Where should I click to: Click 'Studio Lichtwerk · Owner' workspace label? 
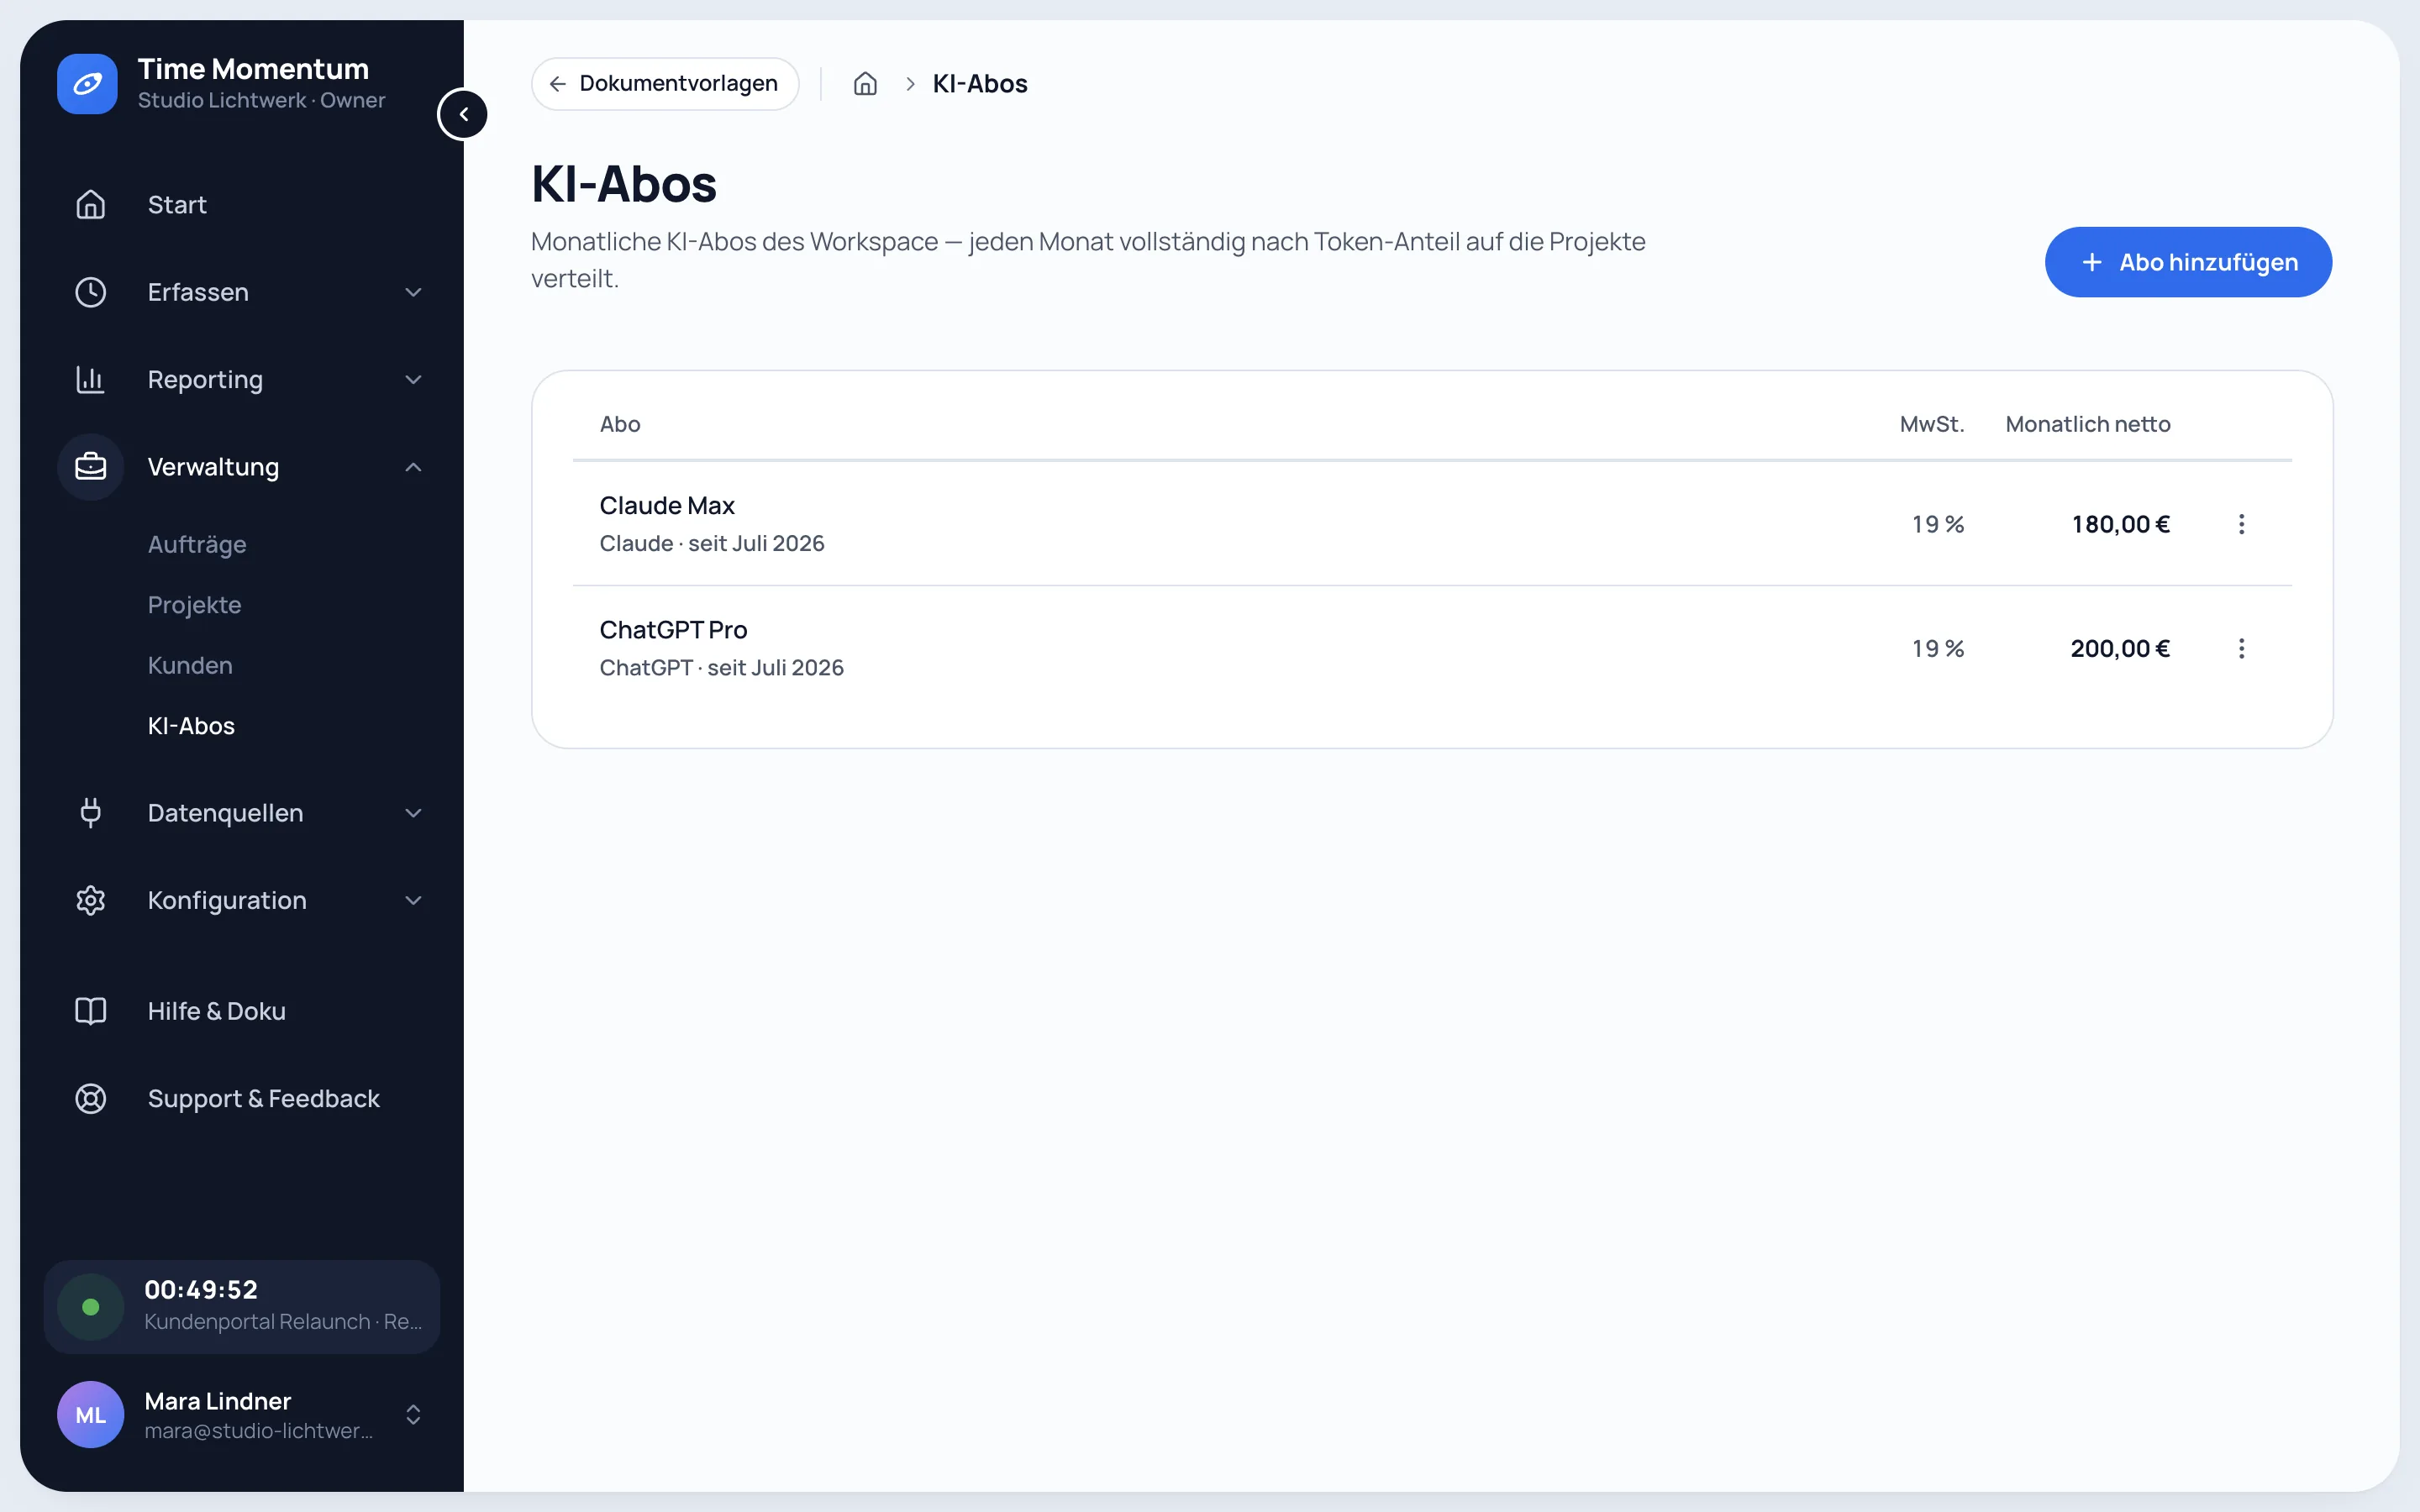(x=262, y=100)
